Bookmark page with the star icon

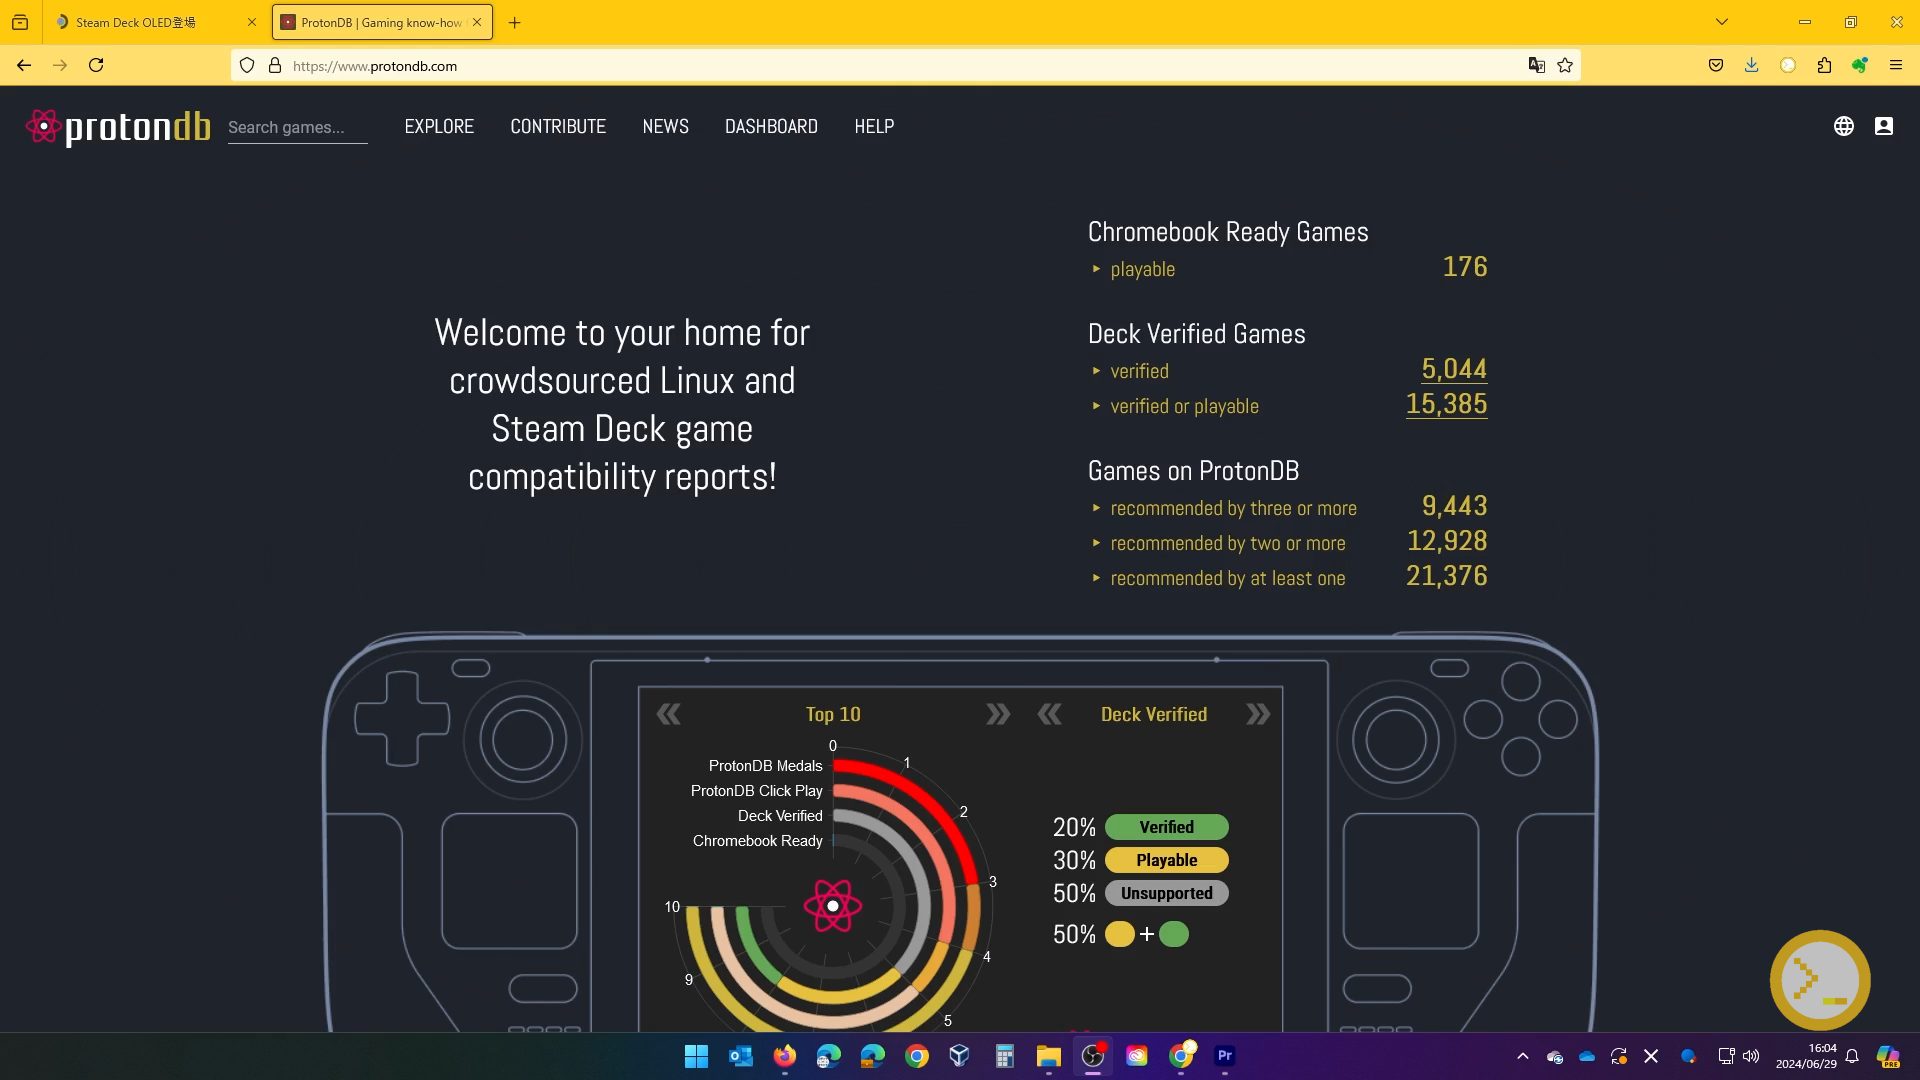pos(1565,66)
